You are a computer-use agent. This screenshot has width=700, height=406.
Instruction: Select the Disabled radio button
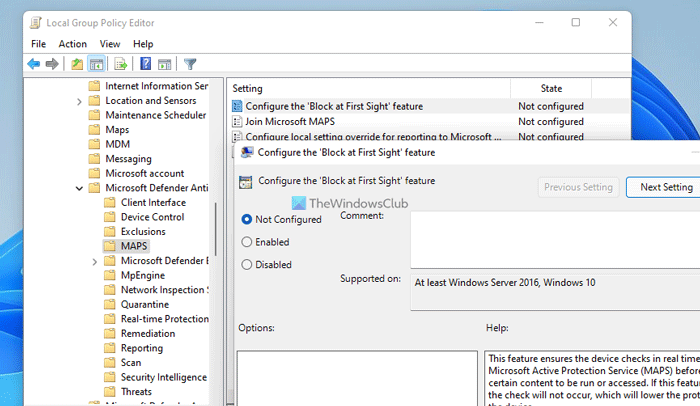[x=246, y=265]
